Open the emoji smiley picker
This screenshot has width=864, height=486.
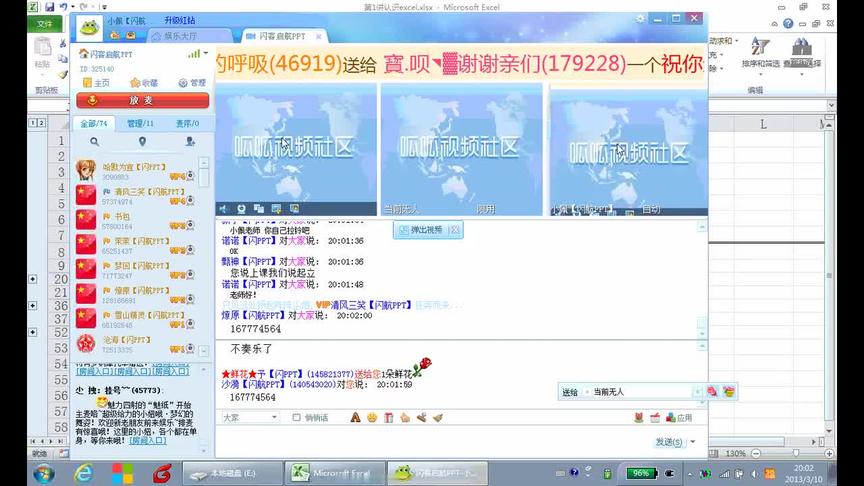[x=372, y=418]
